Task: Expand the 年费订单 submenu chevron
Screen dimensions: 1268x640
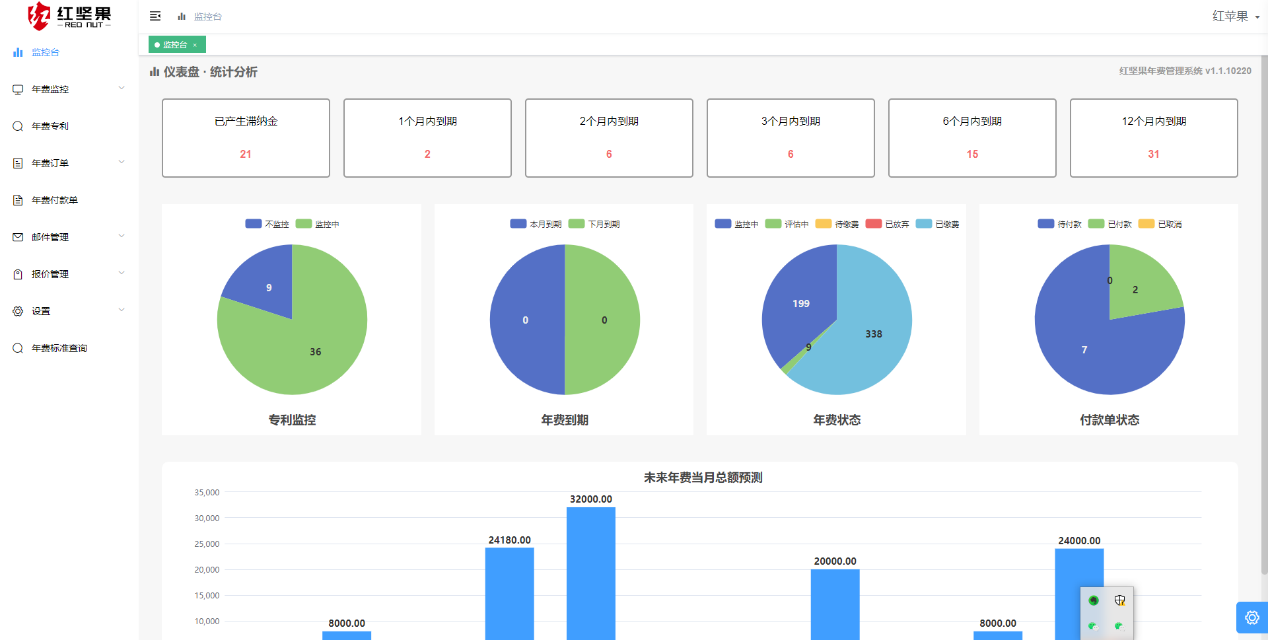Action: (x=122, y=162)
